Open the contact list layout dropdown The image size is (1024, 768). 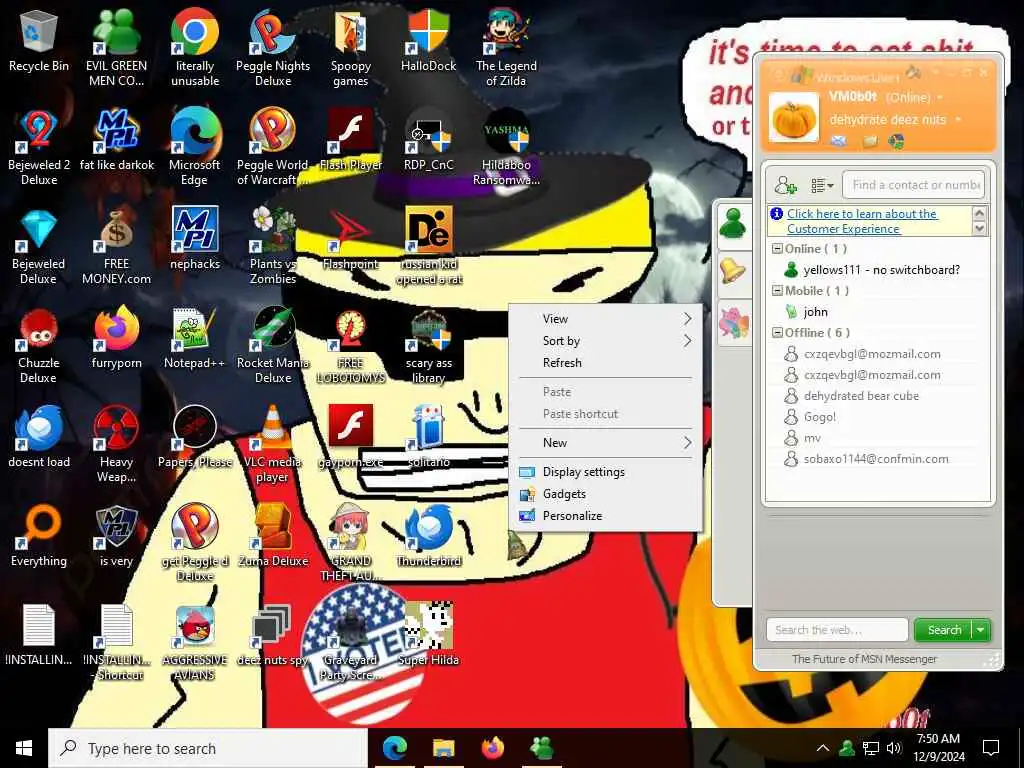click(822, 185)
